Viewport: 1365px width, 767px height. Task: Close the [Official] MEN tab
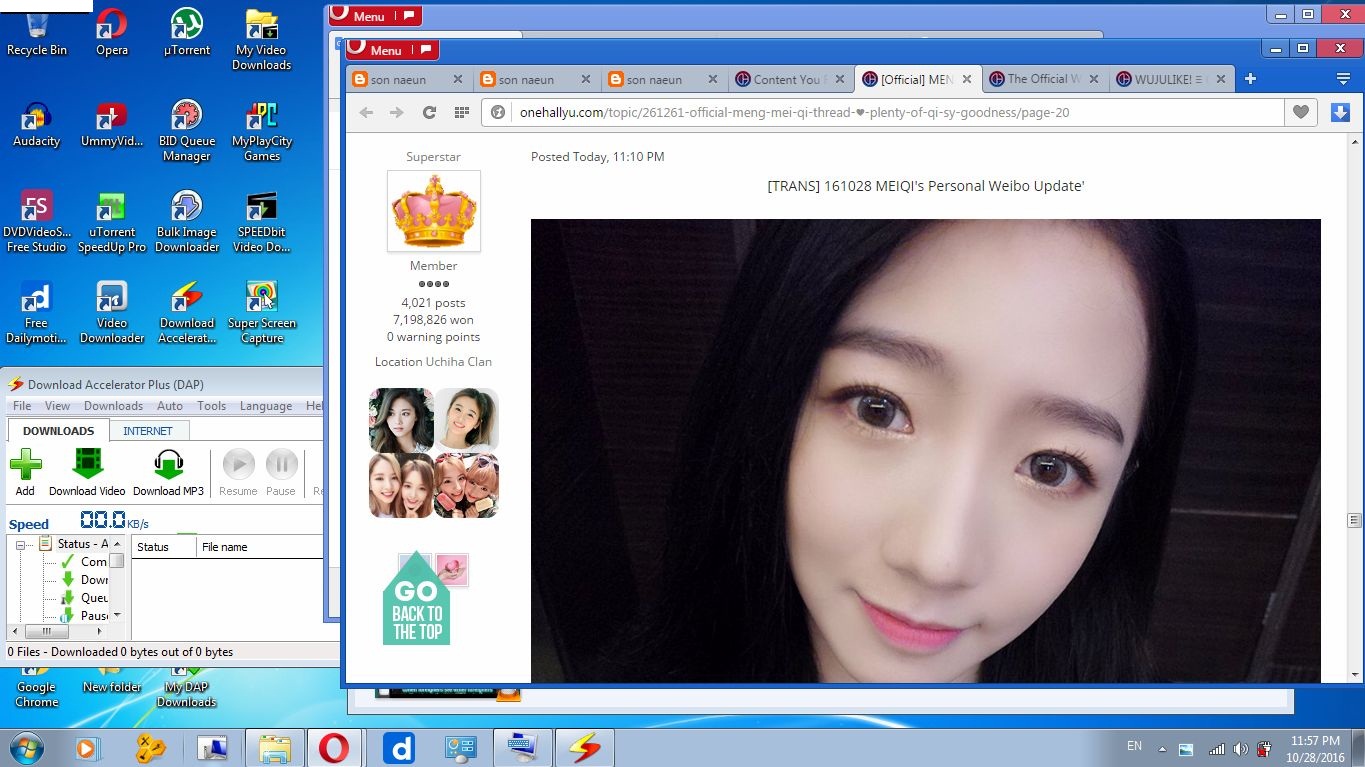967,79
